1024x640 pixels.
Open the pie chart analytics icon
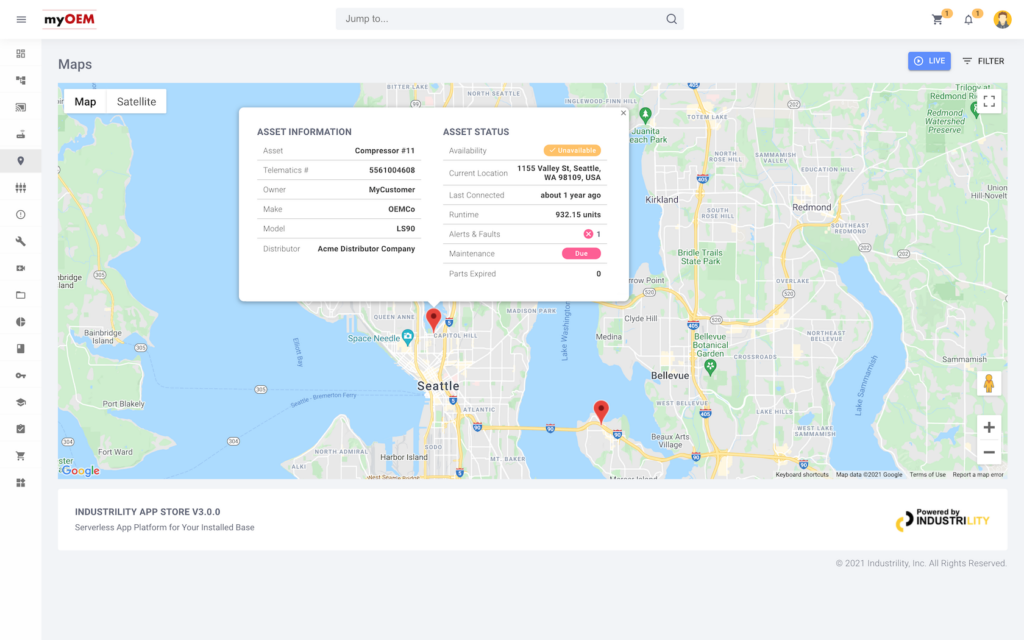point(20,321)
